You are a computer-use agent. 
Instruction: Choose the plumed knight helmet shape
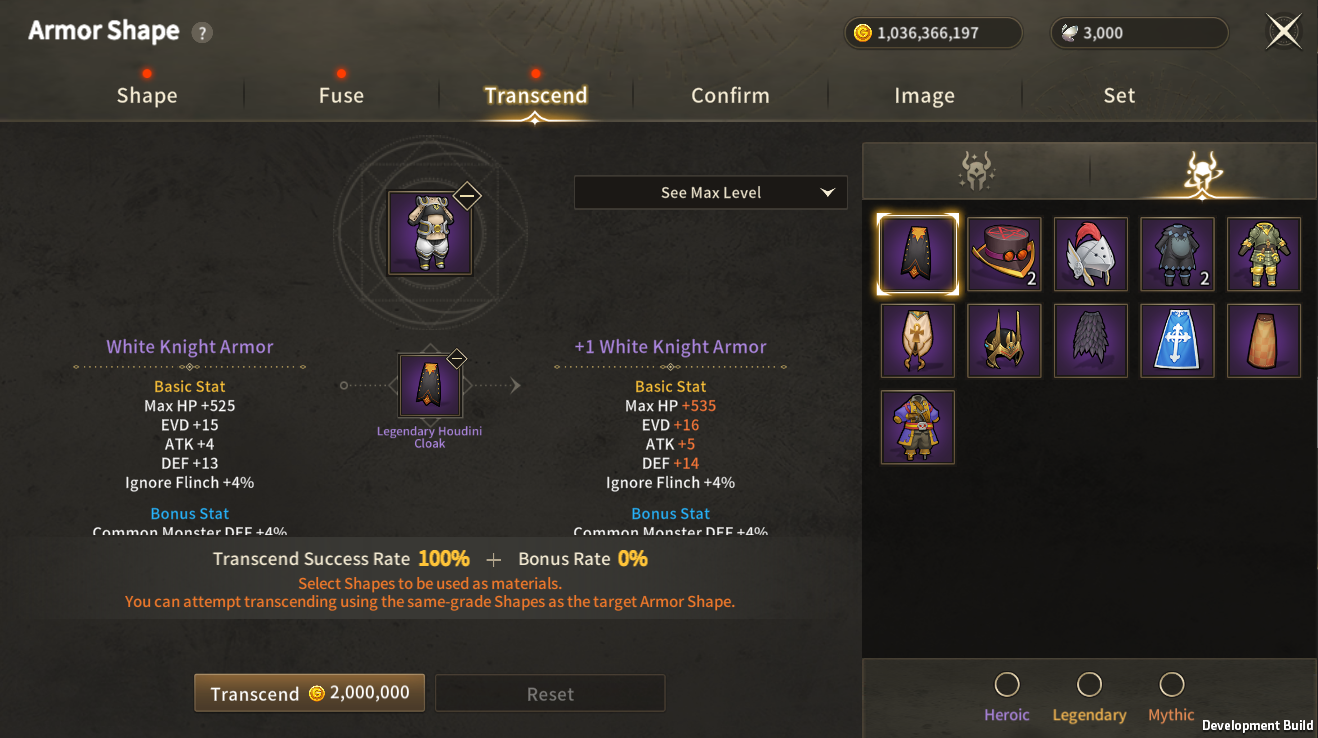pos(1091,254)
